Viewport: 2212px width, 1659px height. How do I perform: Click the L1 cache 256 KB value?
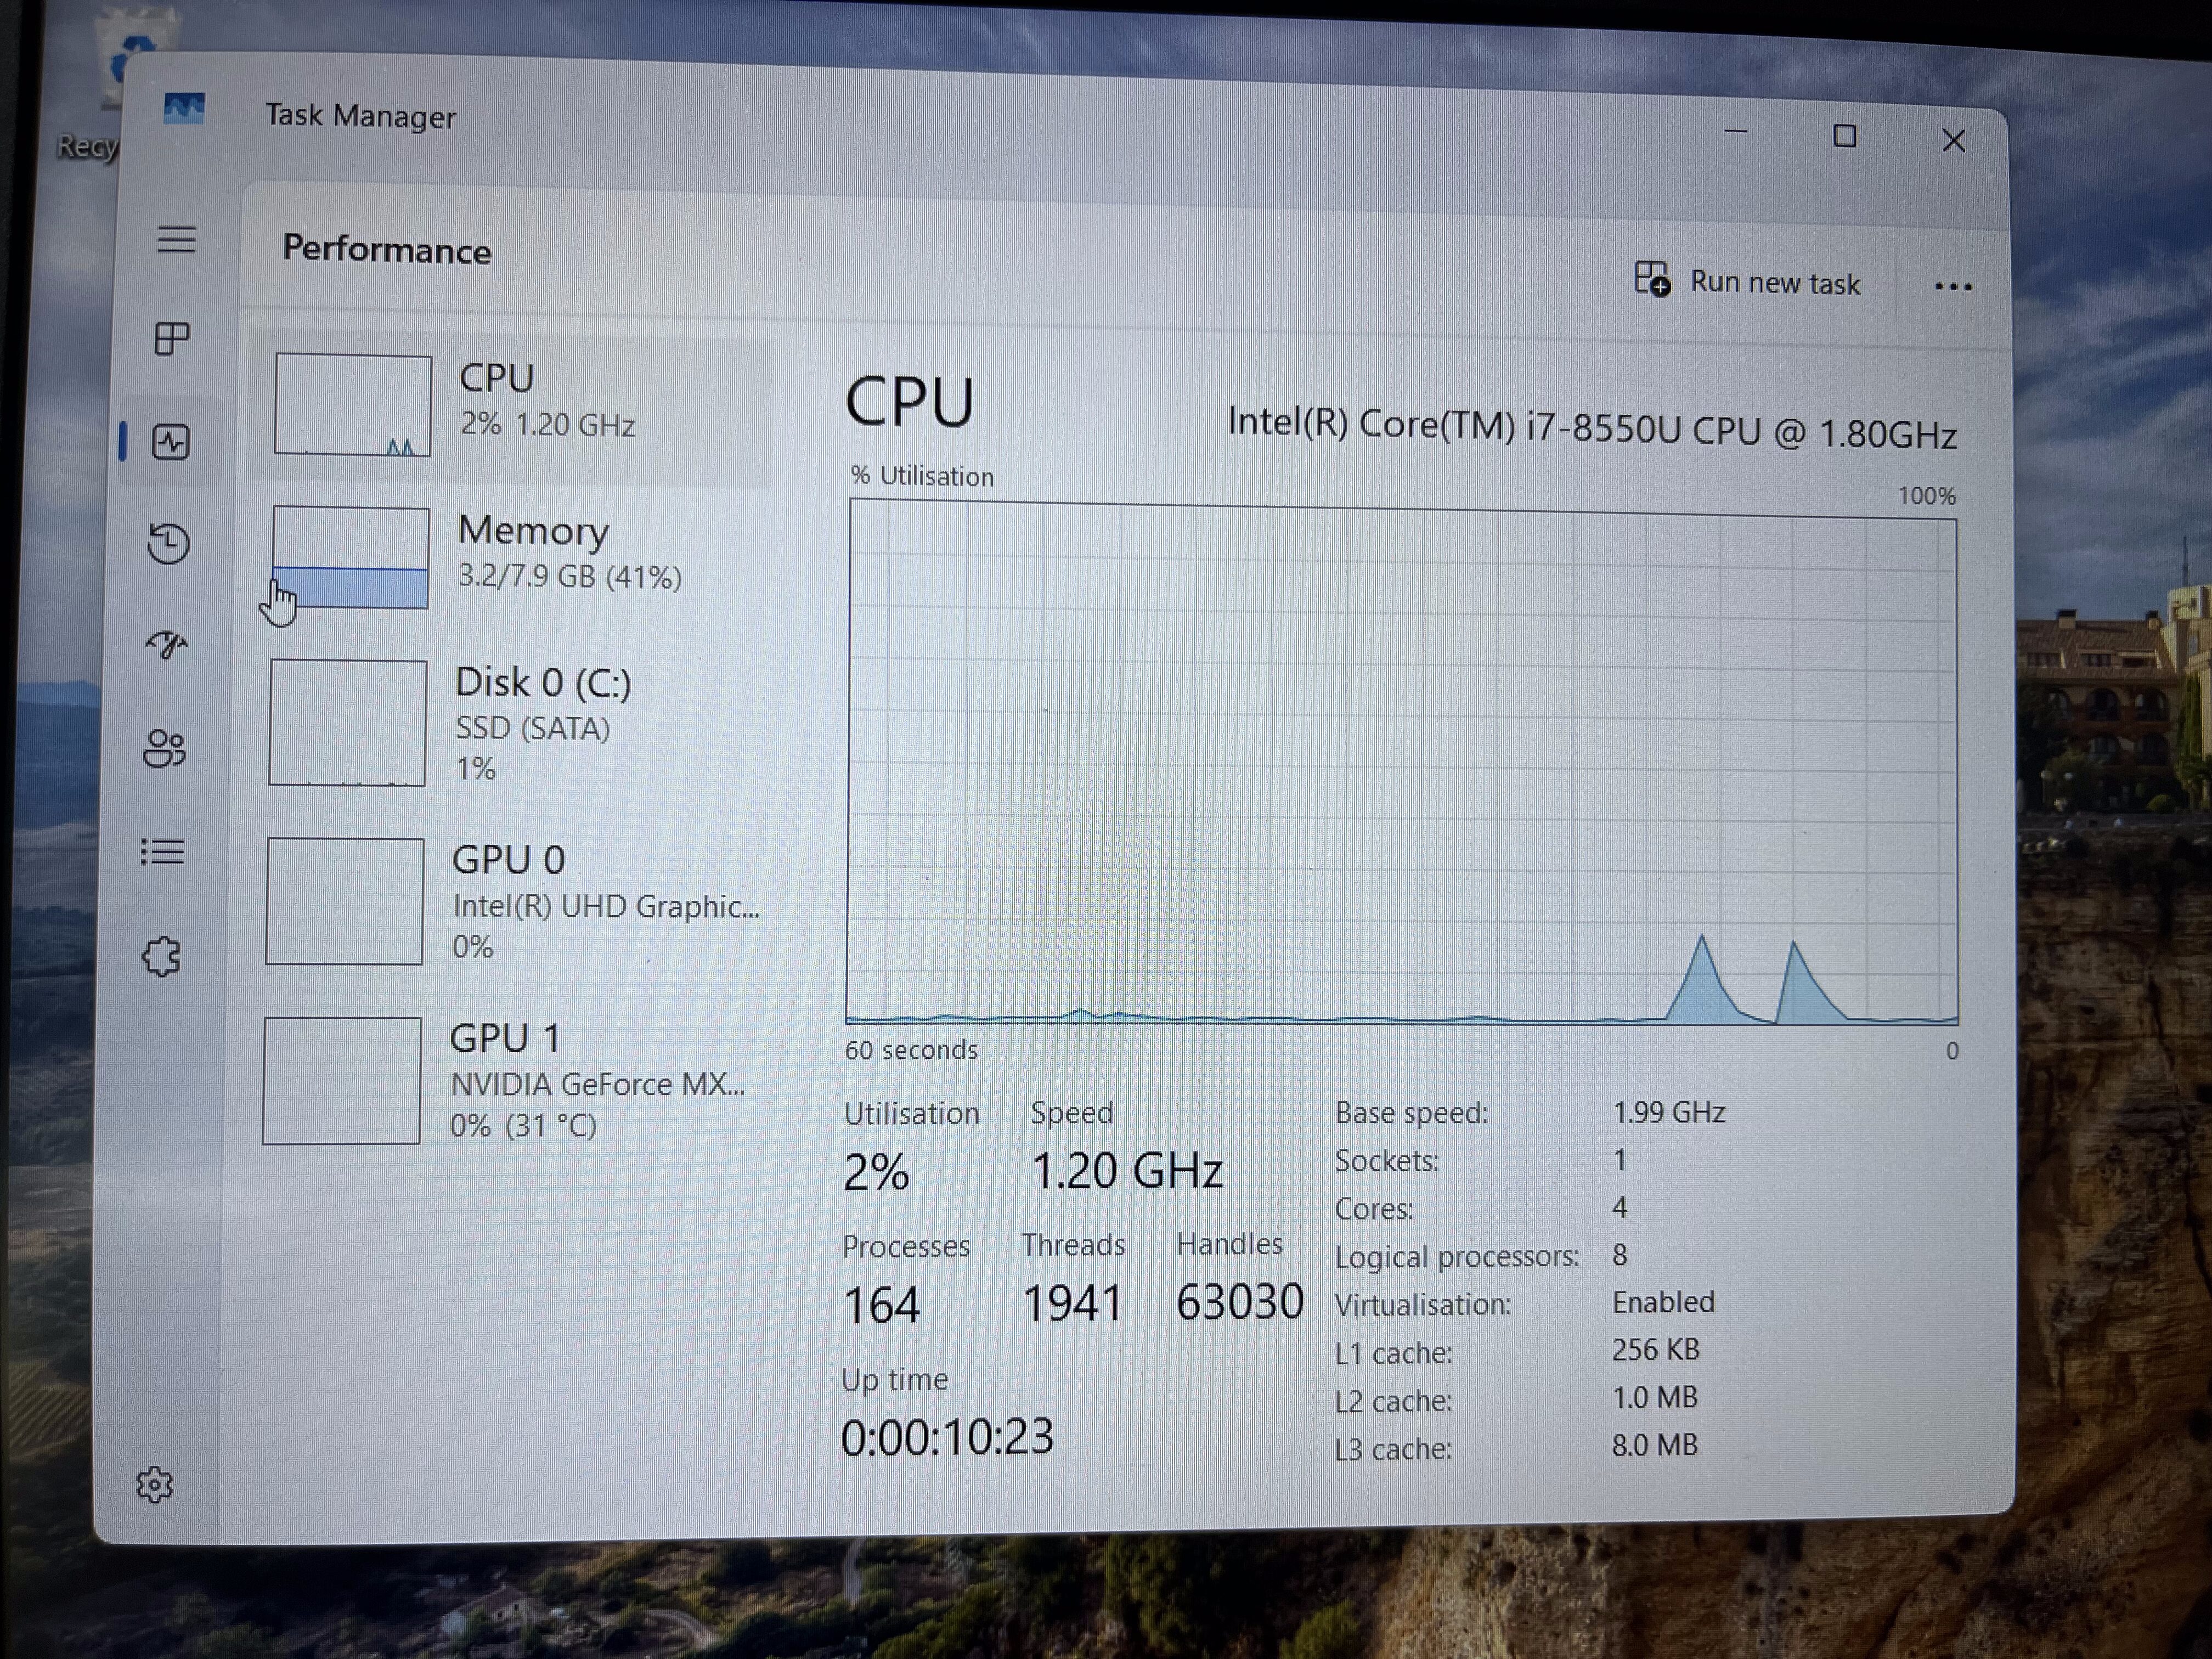1655,1350
